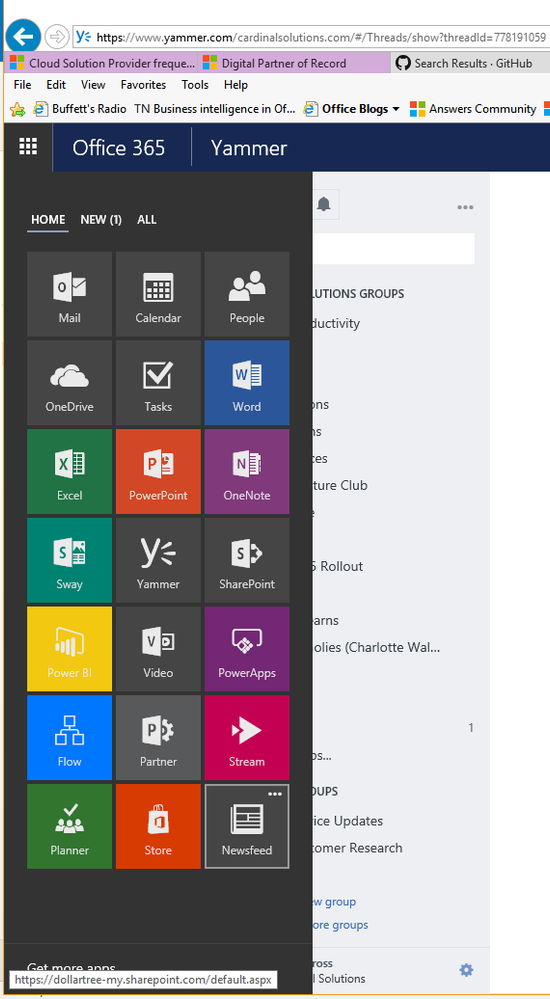Screen dimensions: 550x999
Task: Open the Partner tile
Action: click(158, 737)
